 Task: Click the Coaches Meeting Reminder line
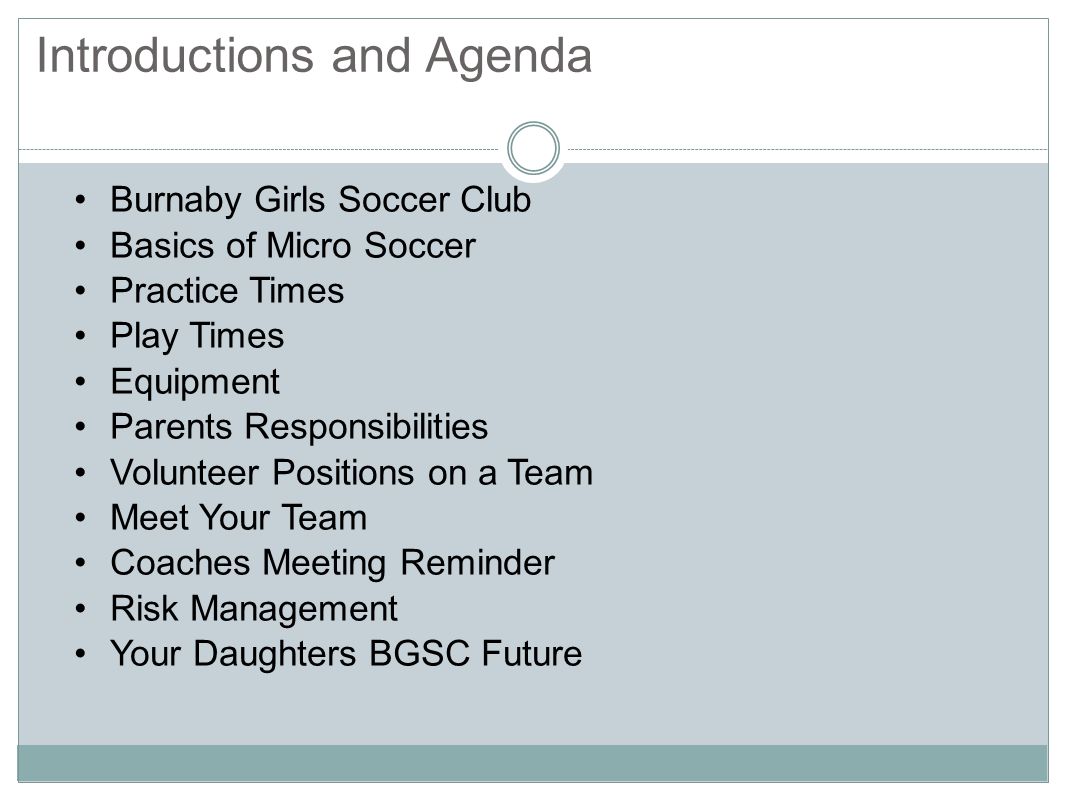332,563
